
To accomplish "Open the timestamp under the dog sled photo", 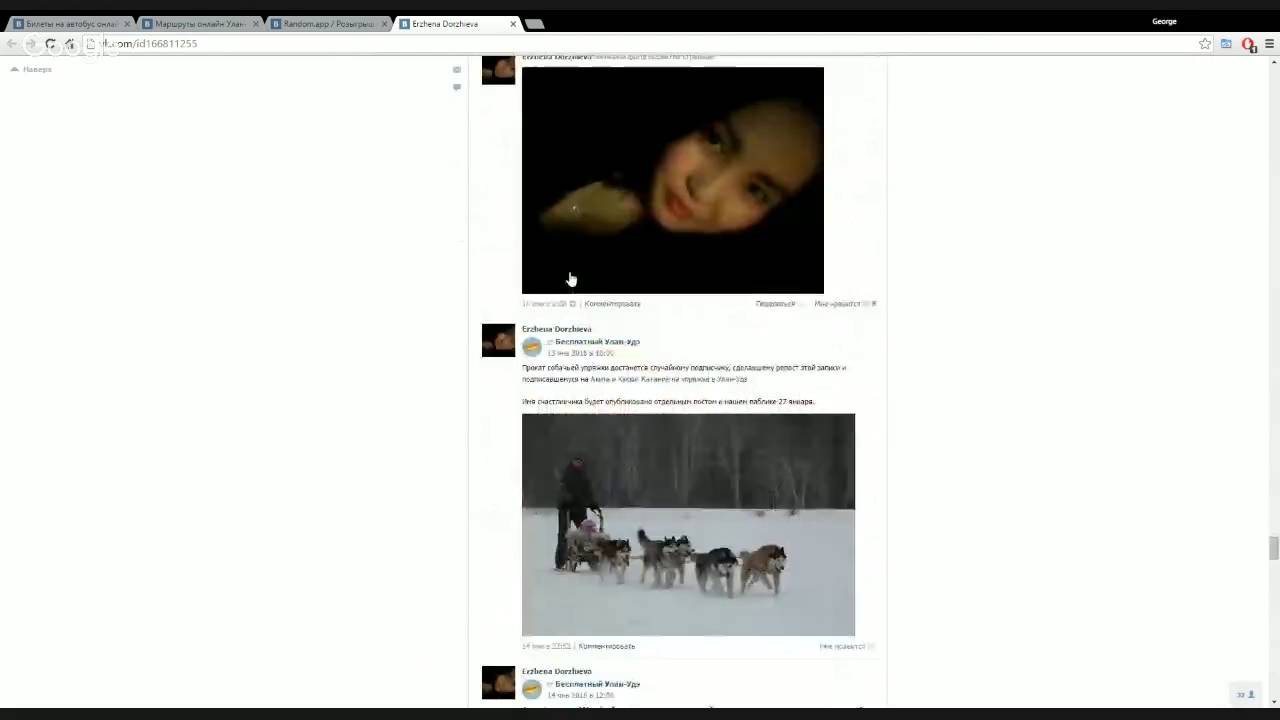I will (x=546, y=646).
